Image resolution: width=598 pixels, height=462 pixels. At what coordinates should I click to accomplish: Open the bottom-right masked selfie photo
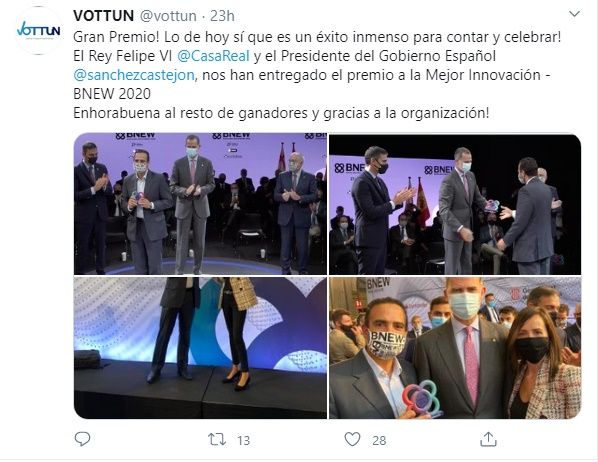455,348
